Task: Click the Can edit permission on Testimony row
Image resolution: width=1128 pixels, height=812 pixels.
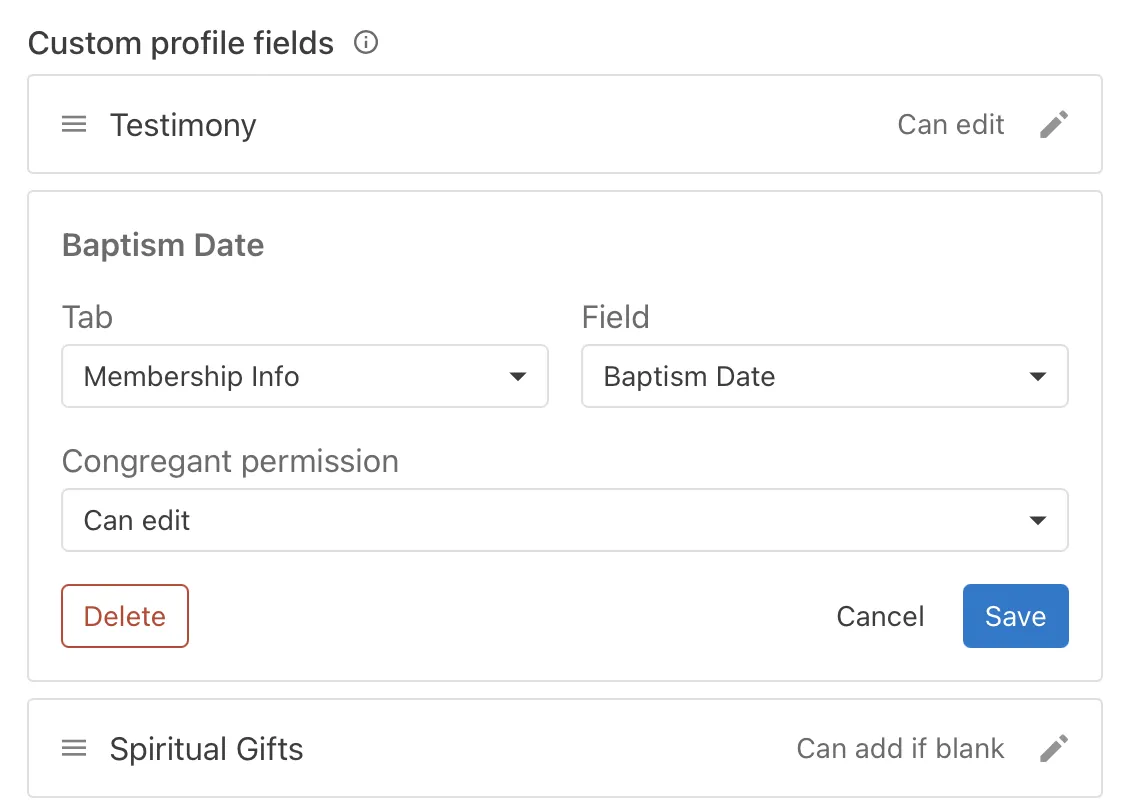Action: (951, 125)
